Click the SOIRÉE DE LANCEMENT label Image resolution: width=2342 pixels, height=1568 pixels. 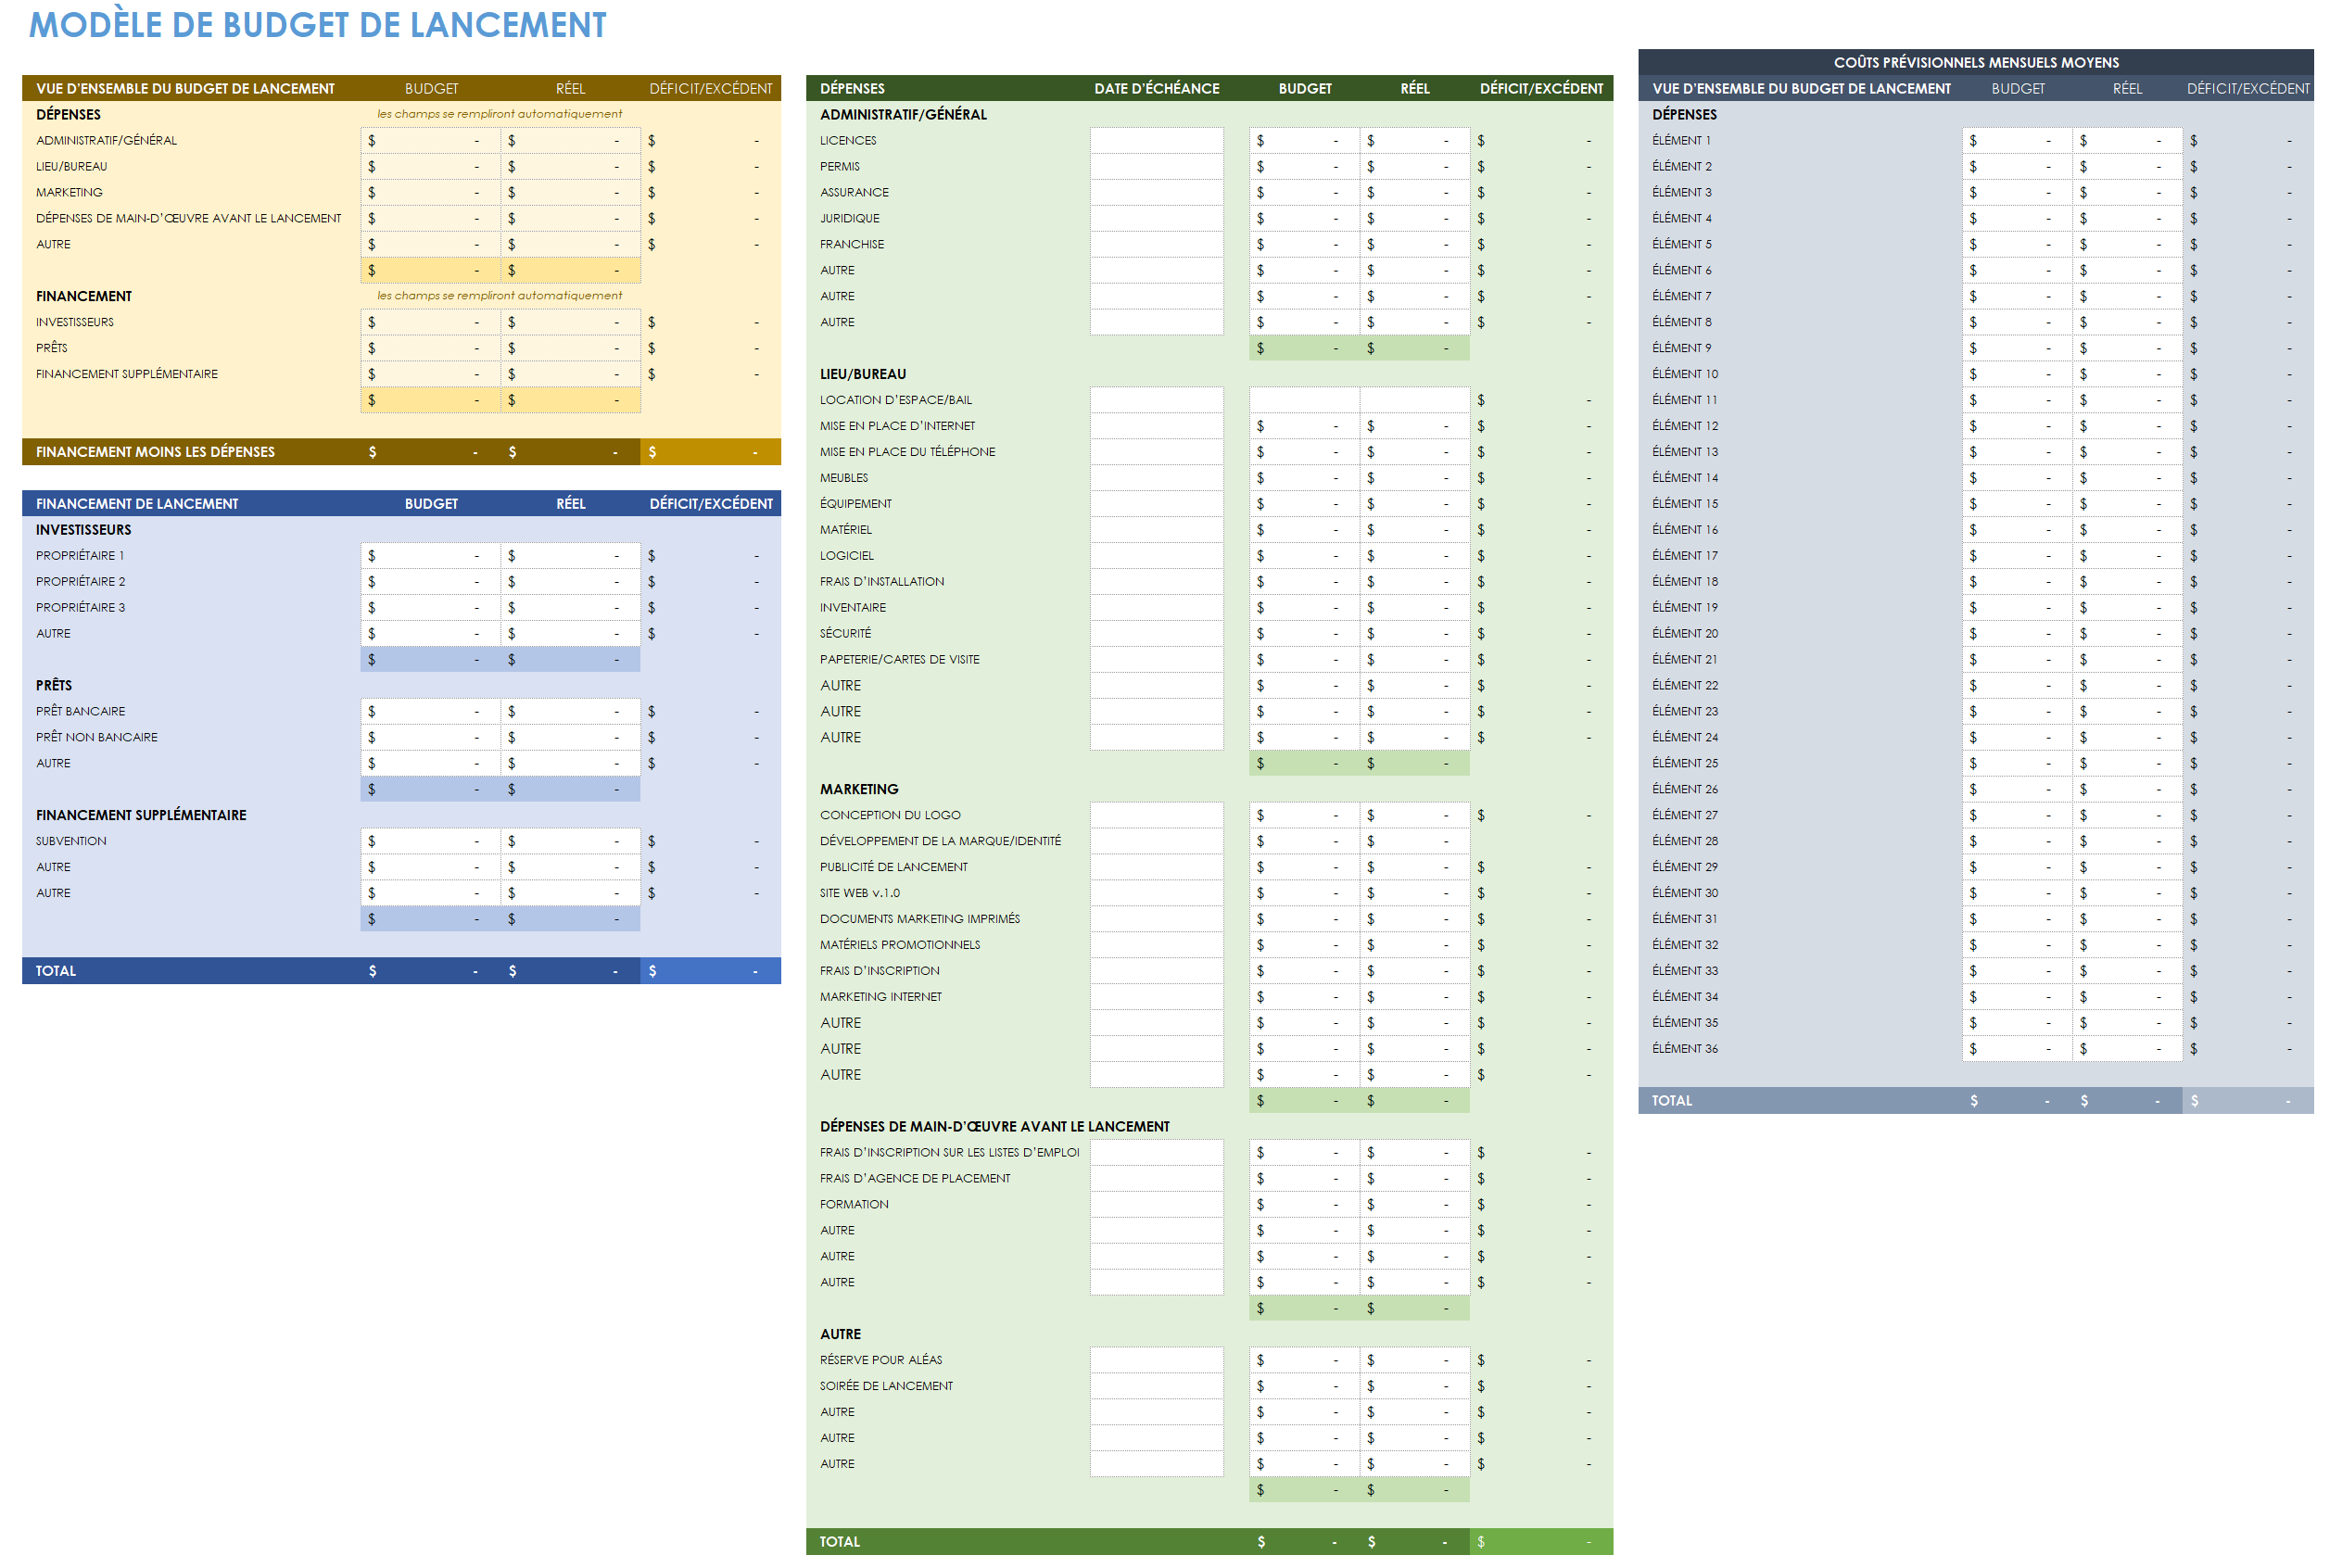point(886,1387)
